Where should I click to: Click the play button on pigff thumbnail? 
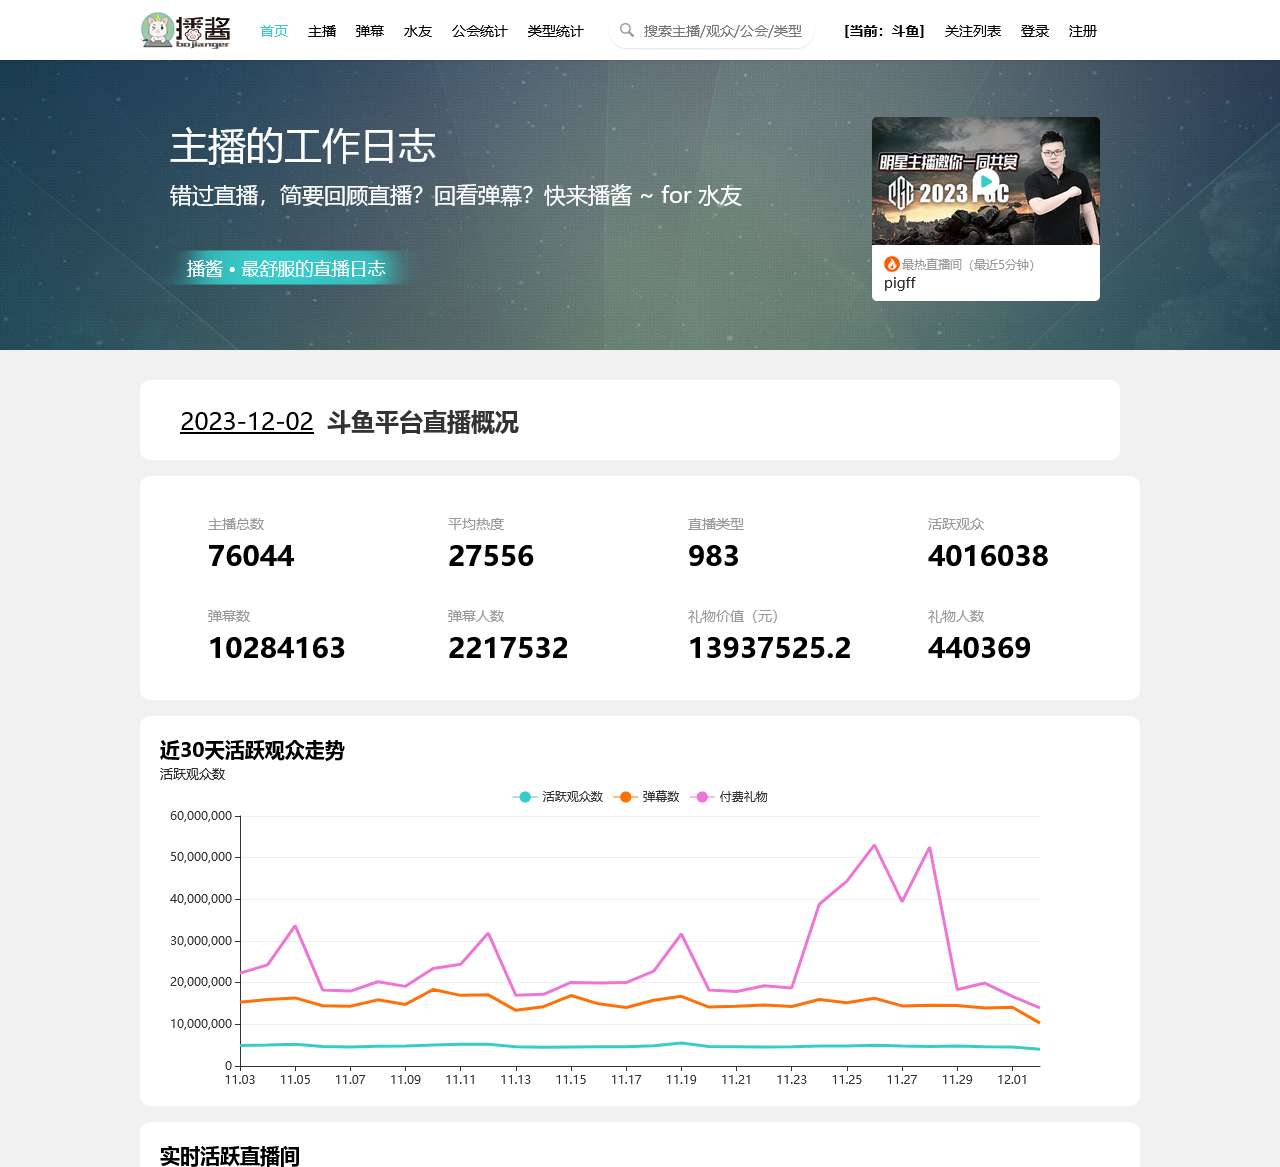click(986, 182)
